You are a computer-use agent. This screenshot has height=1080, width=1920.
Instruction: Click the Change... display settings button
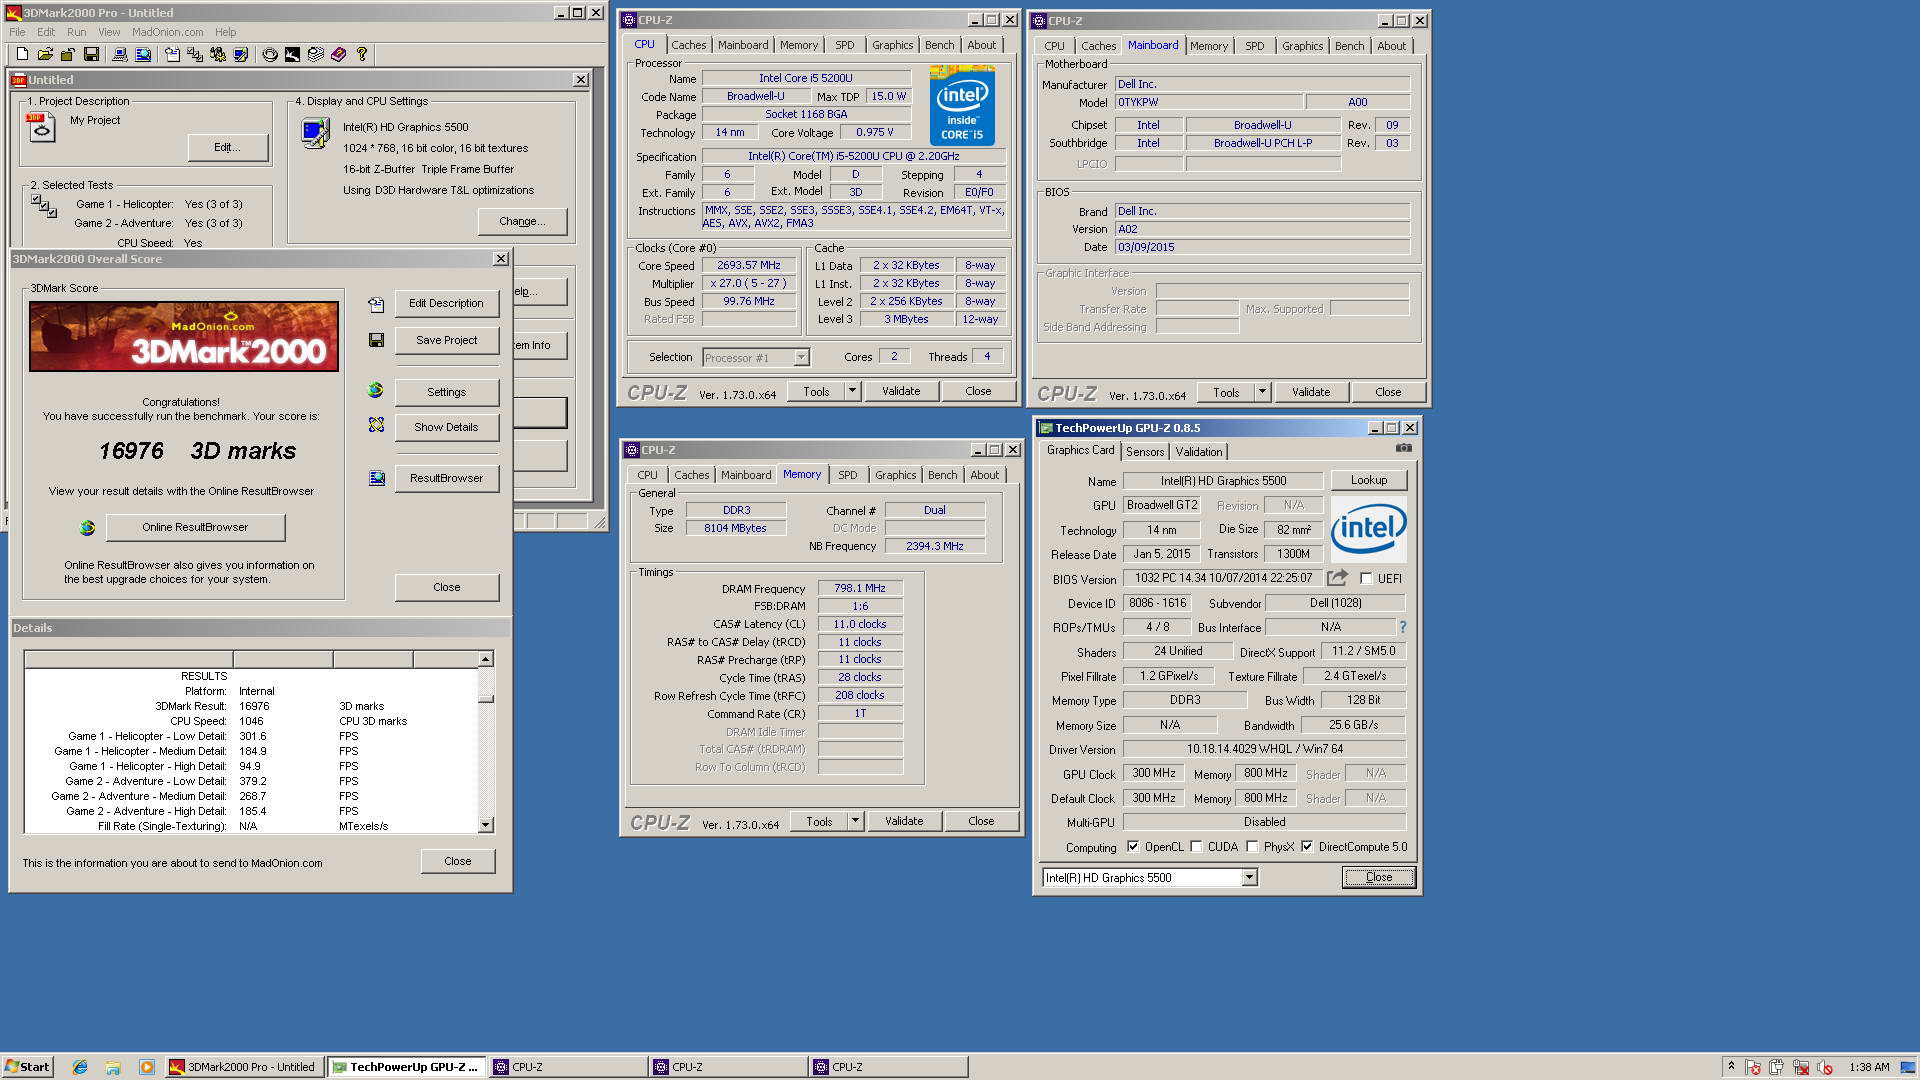pos(522,221)
